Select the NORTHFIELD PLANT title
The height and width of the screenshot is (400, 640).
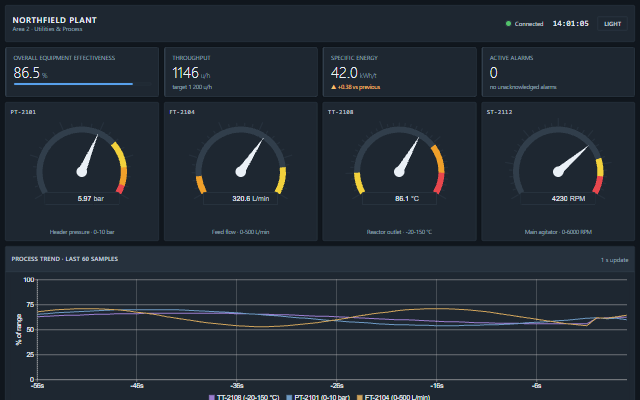coord(54,20)
